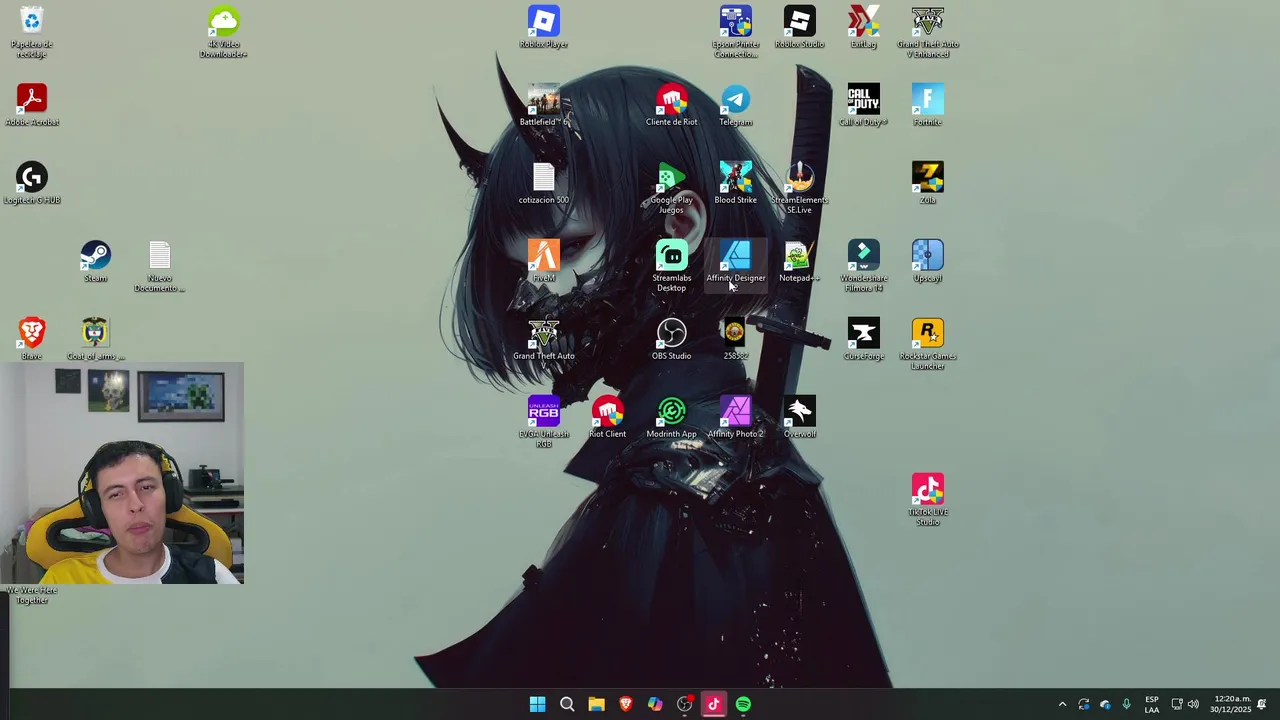Select the cotizacion 500 text file
1280x720 pixels.
pos(544,183)
